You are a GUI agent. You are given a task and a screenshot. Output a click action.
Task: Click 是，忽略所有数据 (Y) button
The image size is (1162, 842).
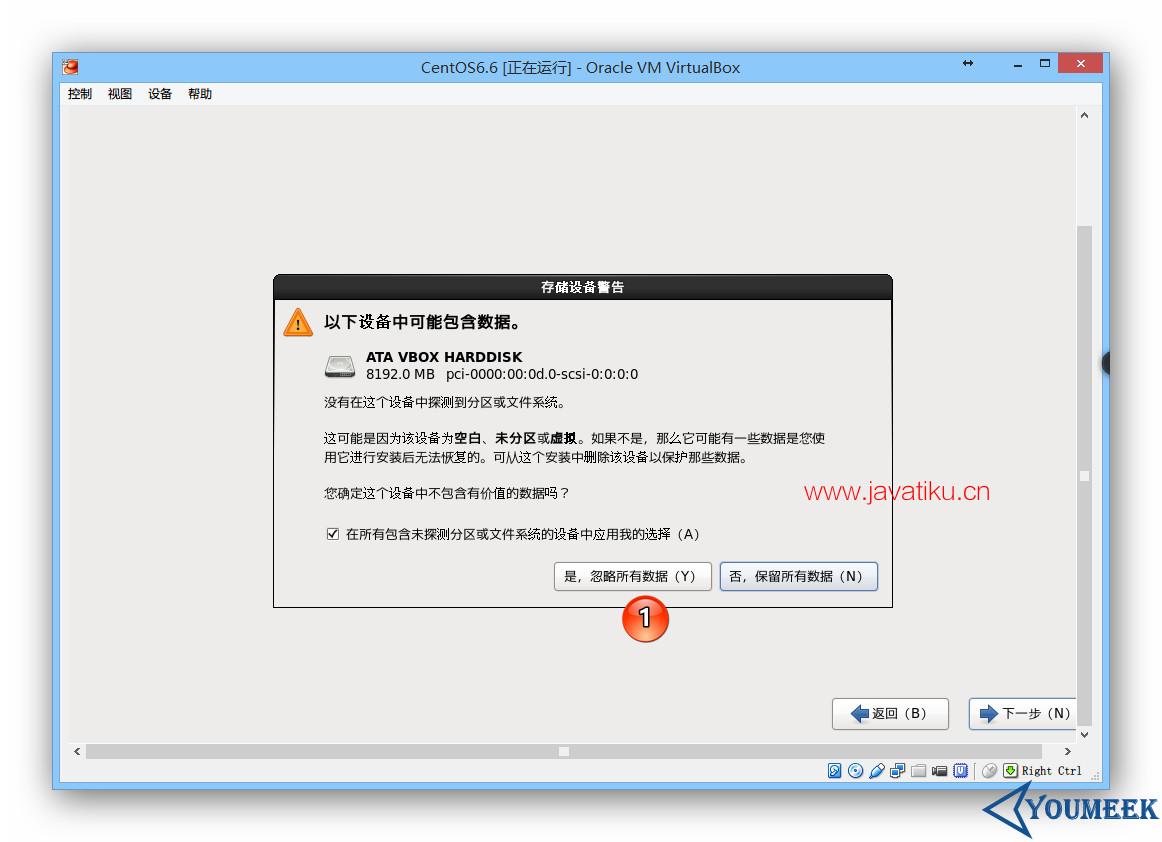click(x=632, y=577)
